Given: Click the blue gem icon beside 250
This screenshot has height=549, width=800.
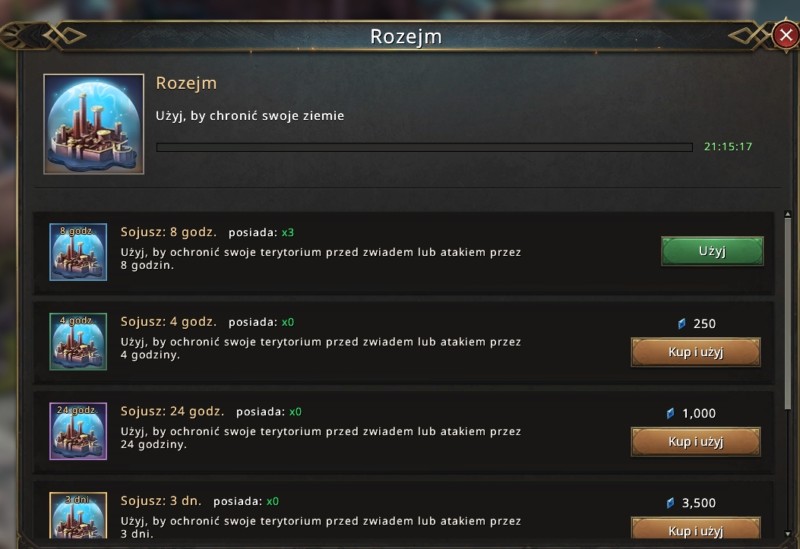Looking at the screenshot, I should 682,323.
